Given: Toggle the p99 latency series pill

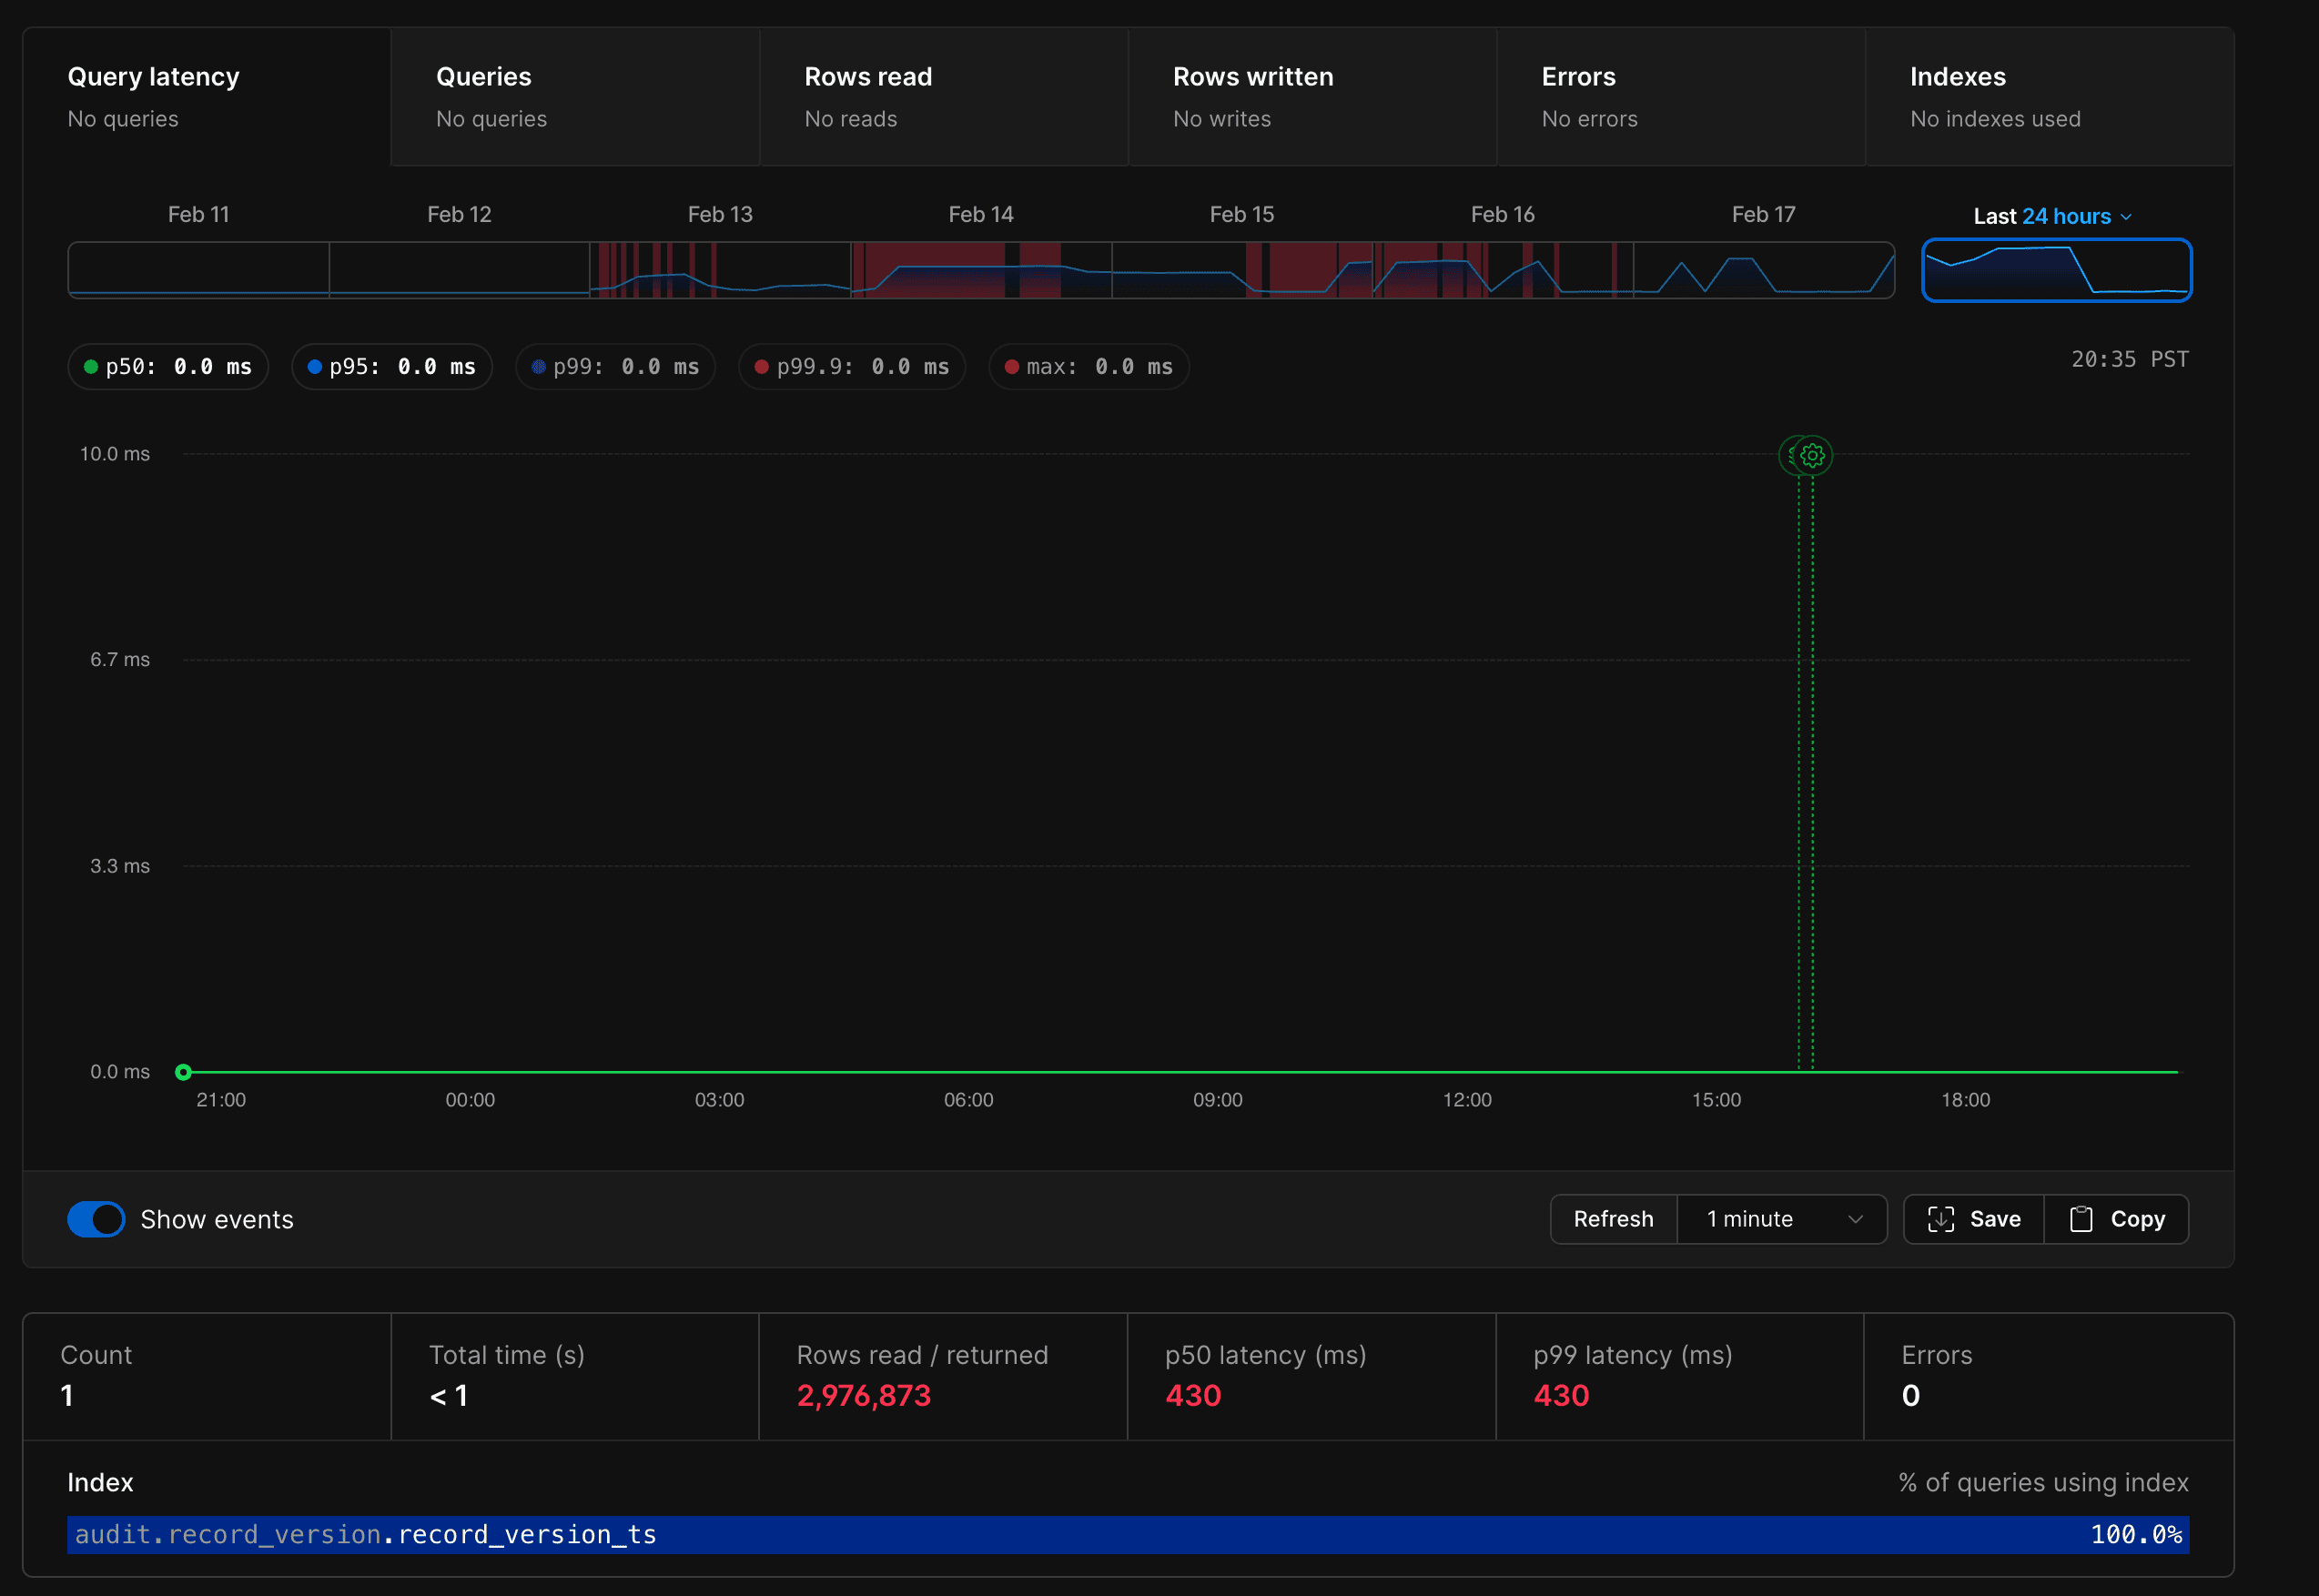Looking at the screenshot, I should [616, 367].
